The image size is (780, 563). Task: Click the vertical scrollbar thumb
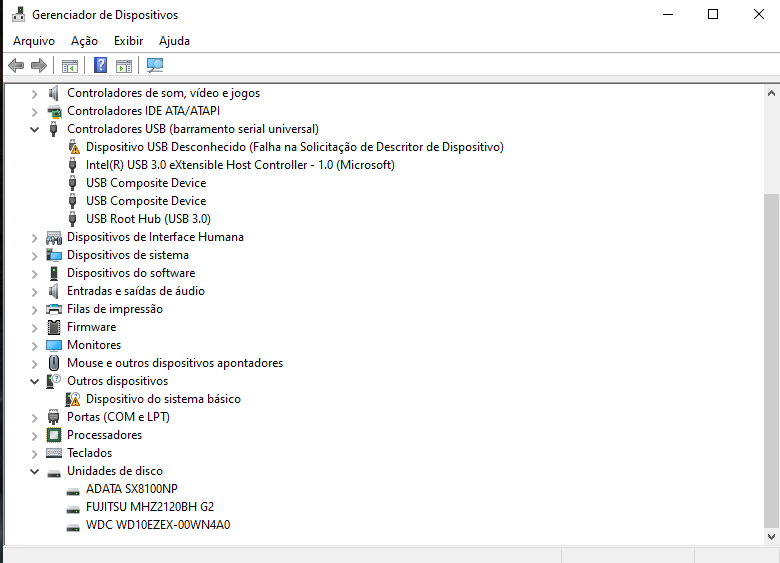point(771,361)
